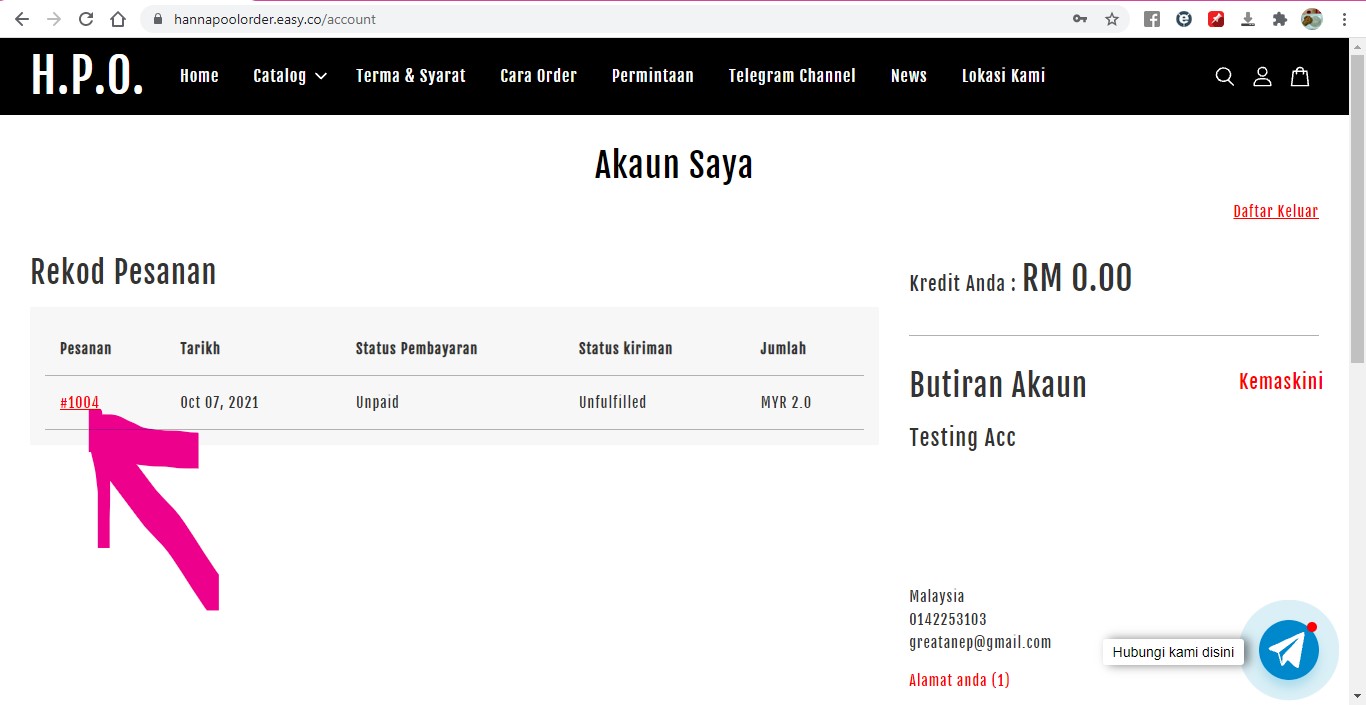Open the site search magnifier icon
1366x705 pixels.
[1224, 77]
